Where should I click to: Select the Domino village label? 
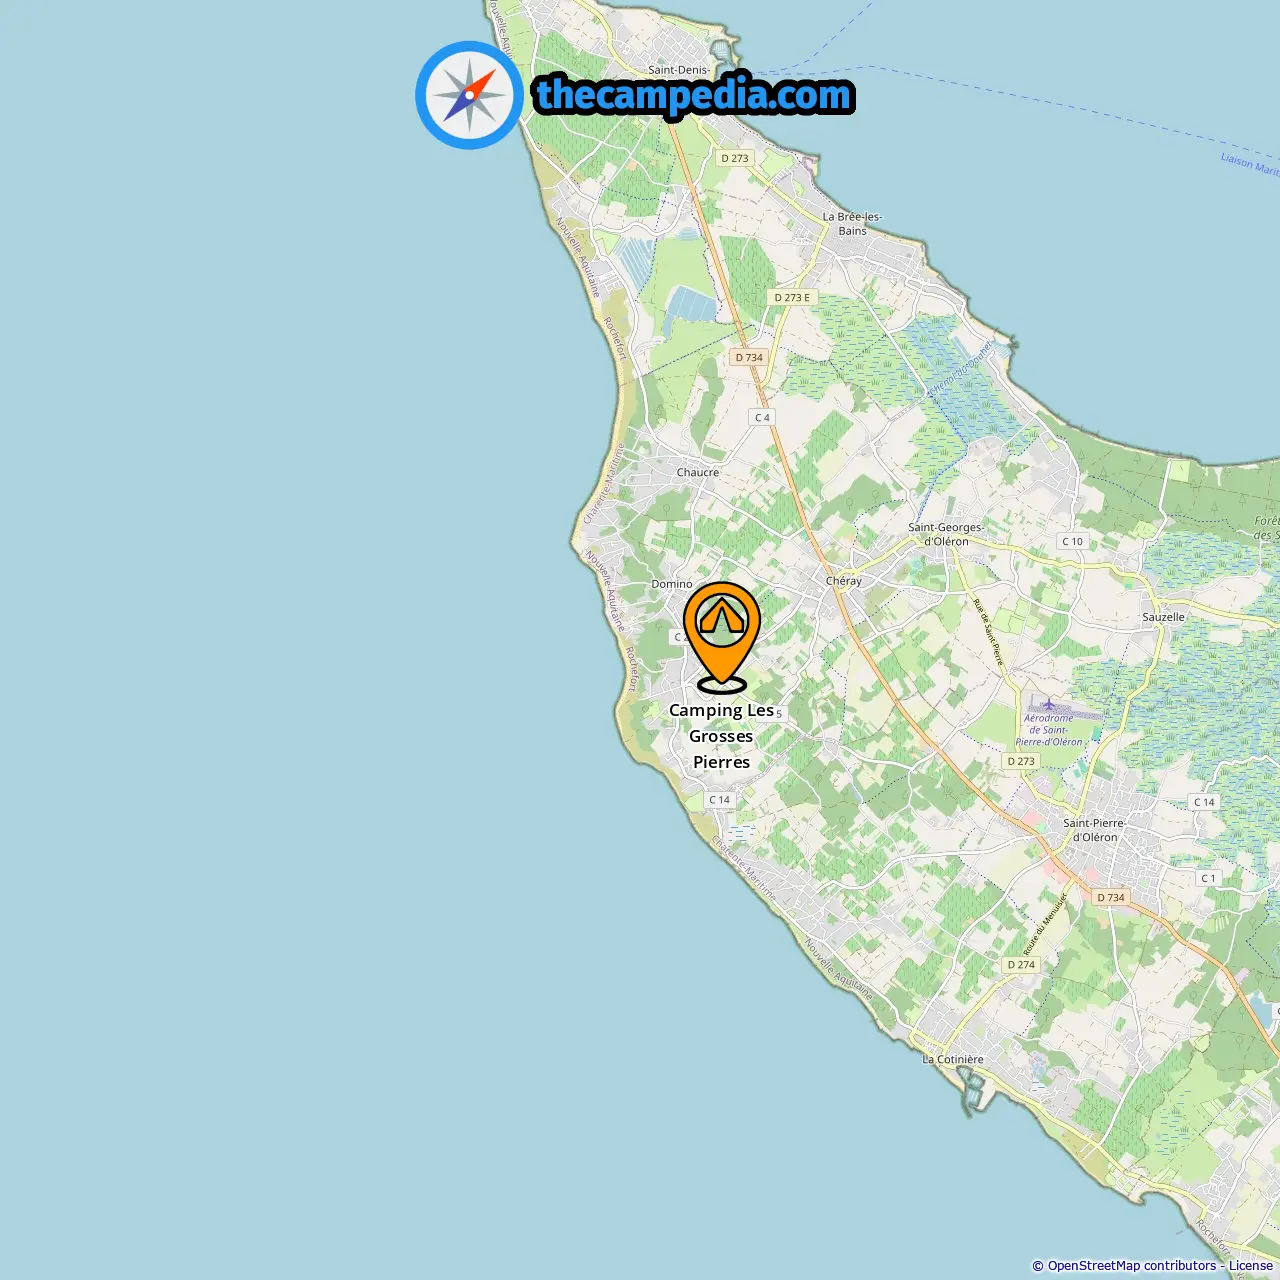[672, 584]
